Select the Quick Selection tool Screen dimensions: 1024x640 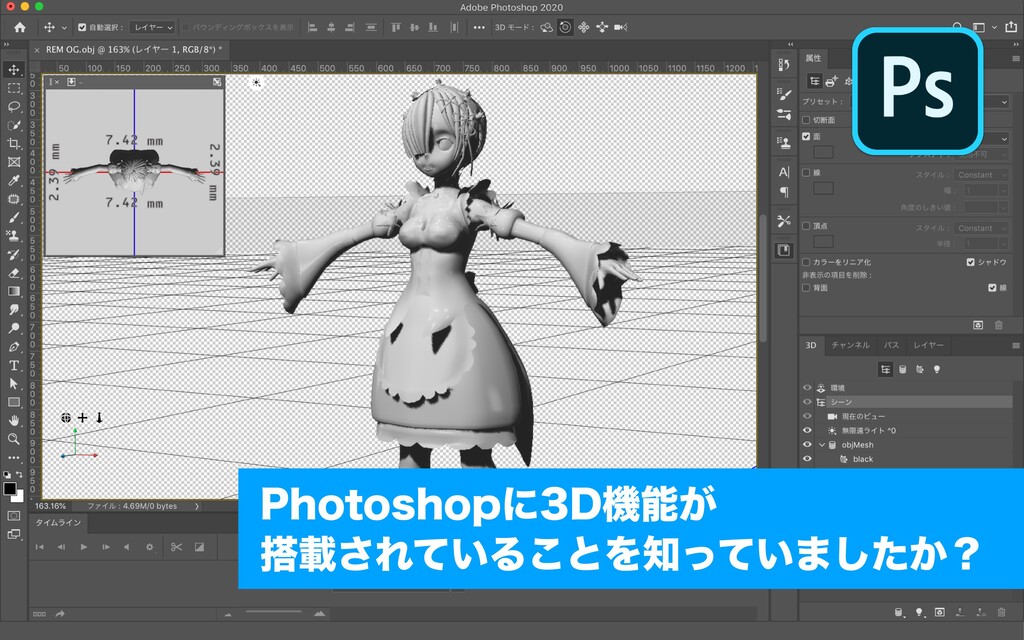point(14,125)
